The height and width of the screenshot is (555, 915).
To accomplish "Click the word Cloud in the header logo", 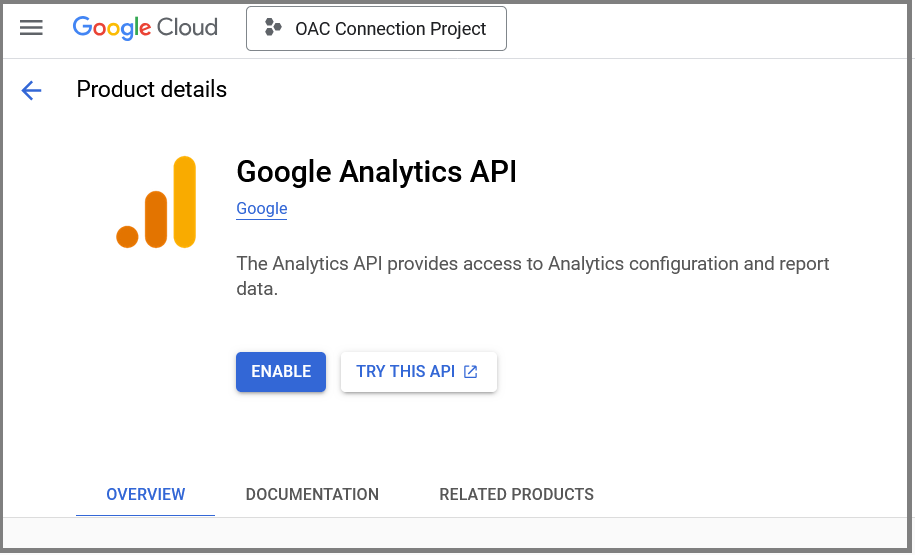I will click(x=188, y=28).
